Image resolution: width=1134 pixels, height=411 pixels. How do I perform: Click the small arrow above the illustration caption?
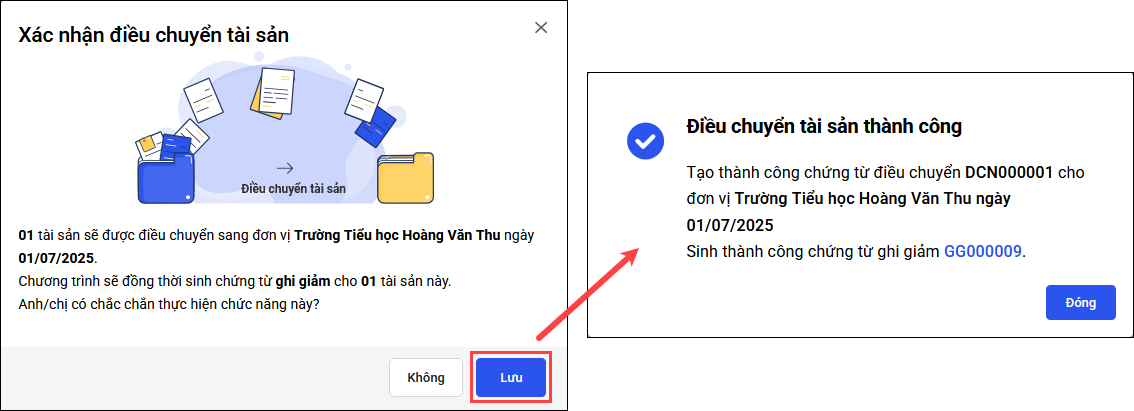(285, 169)
